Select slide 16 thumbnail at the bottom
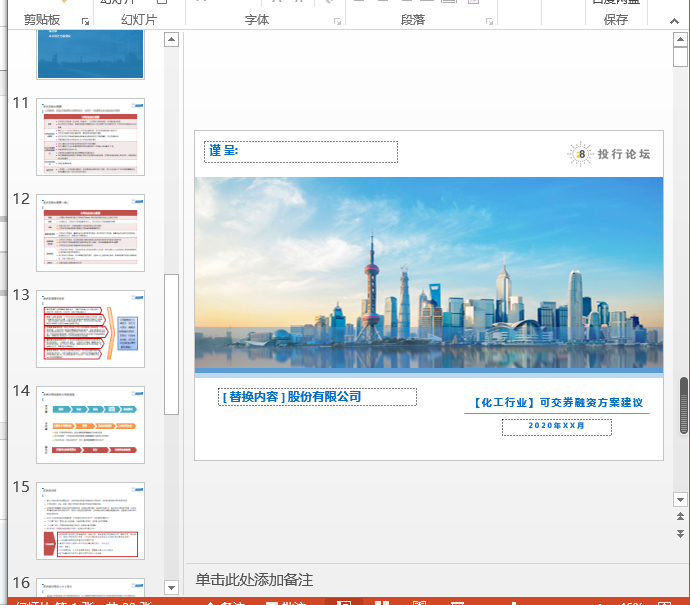 (90, 587)
